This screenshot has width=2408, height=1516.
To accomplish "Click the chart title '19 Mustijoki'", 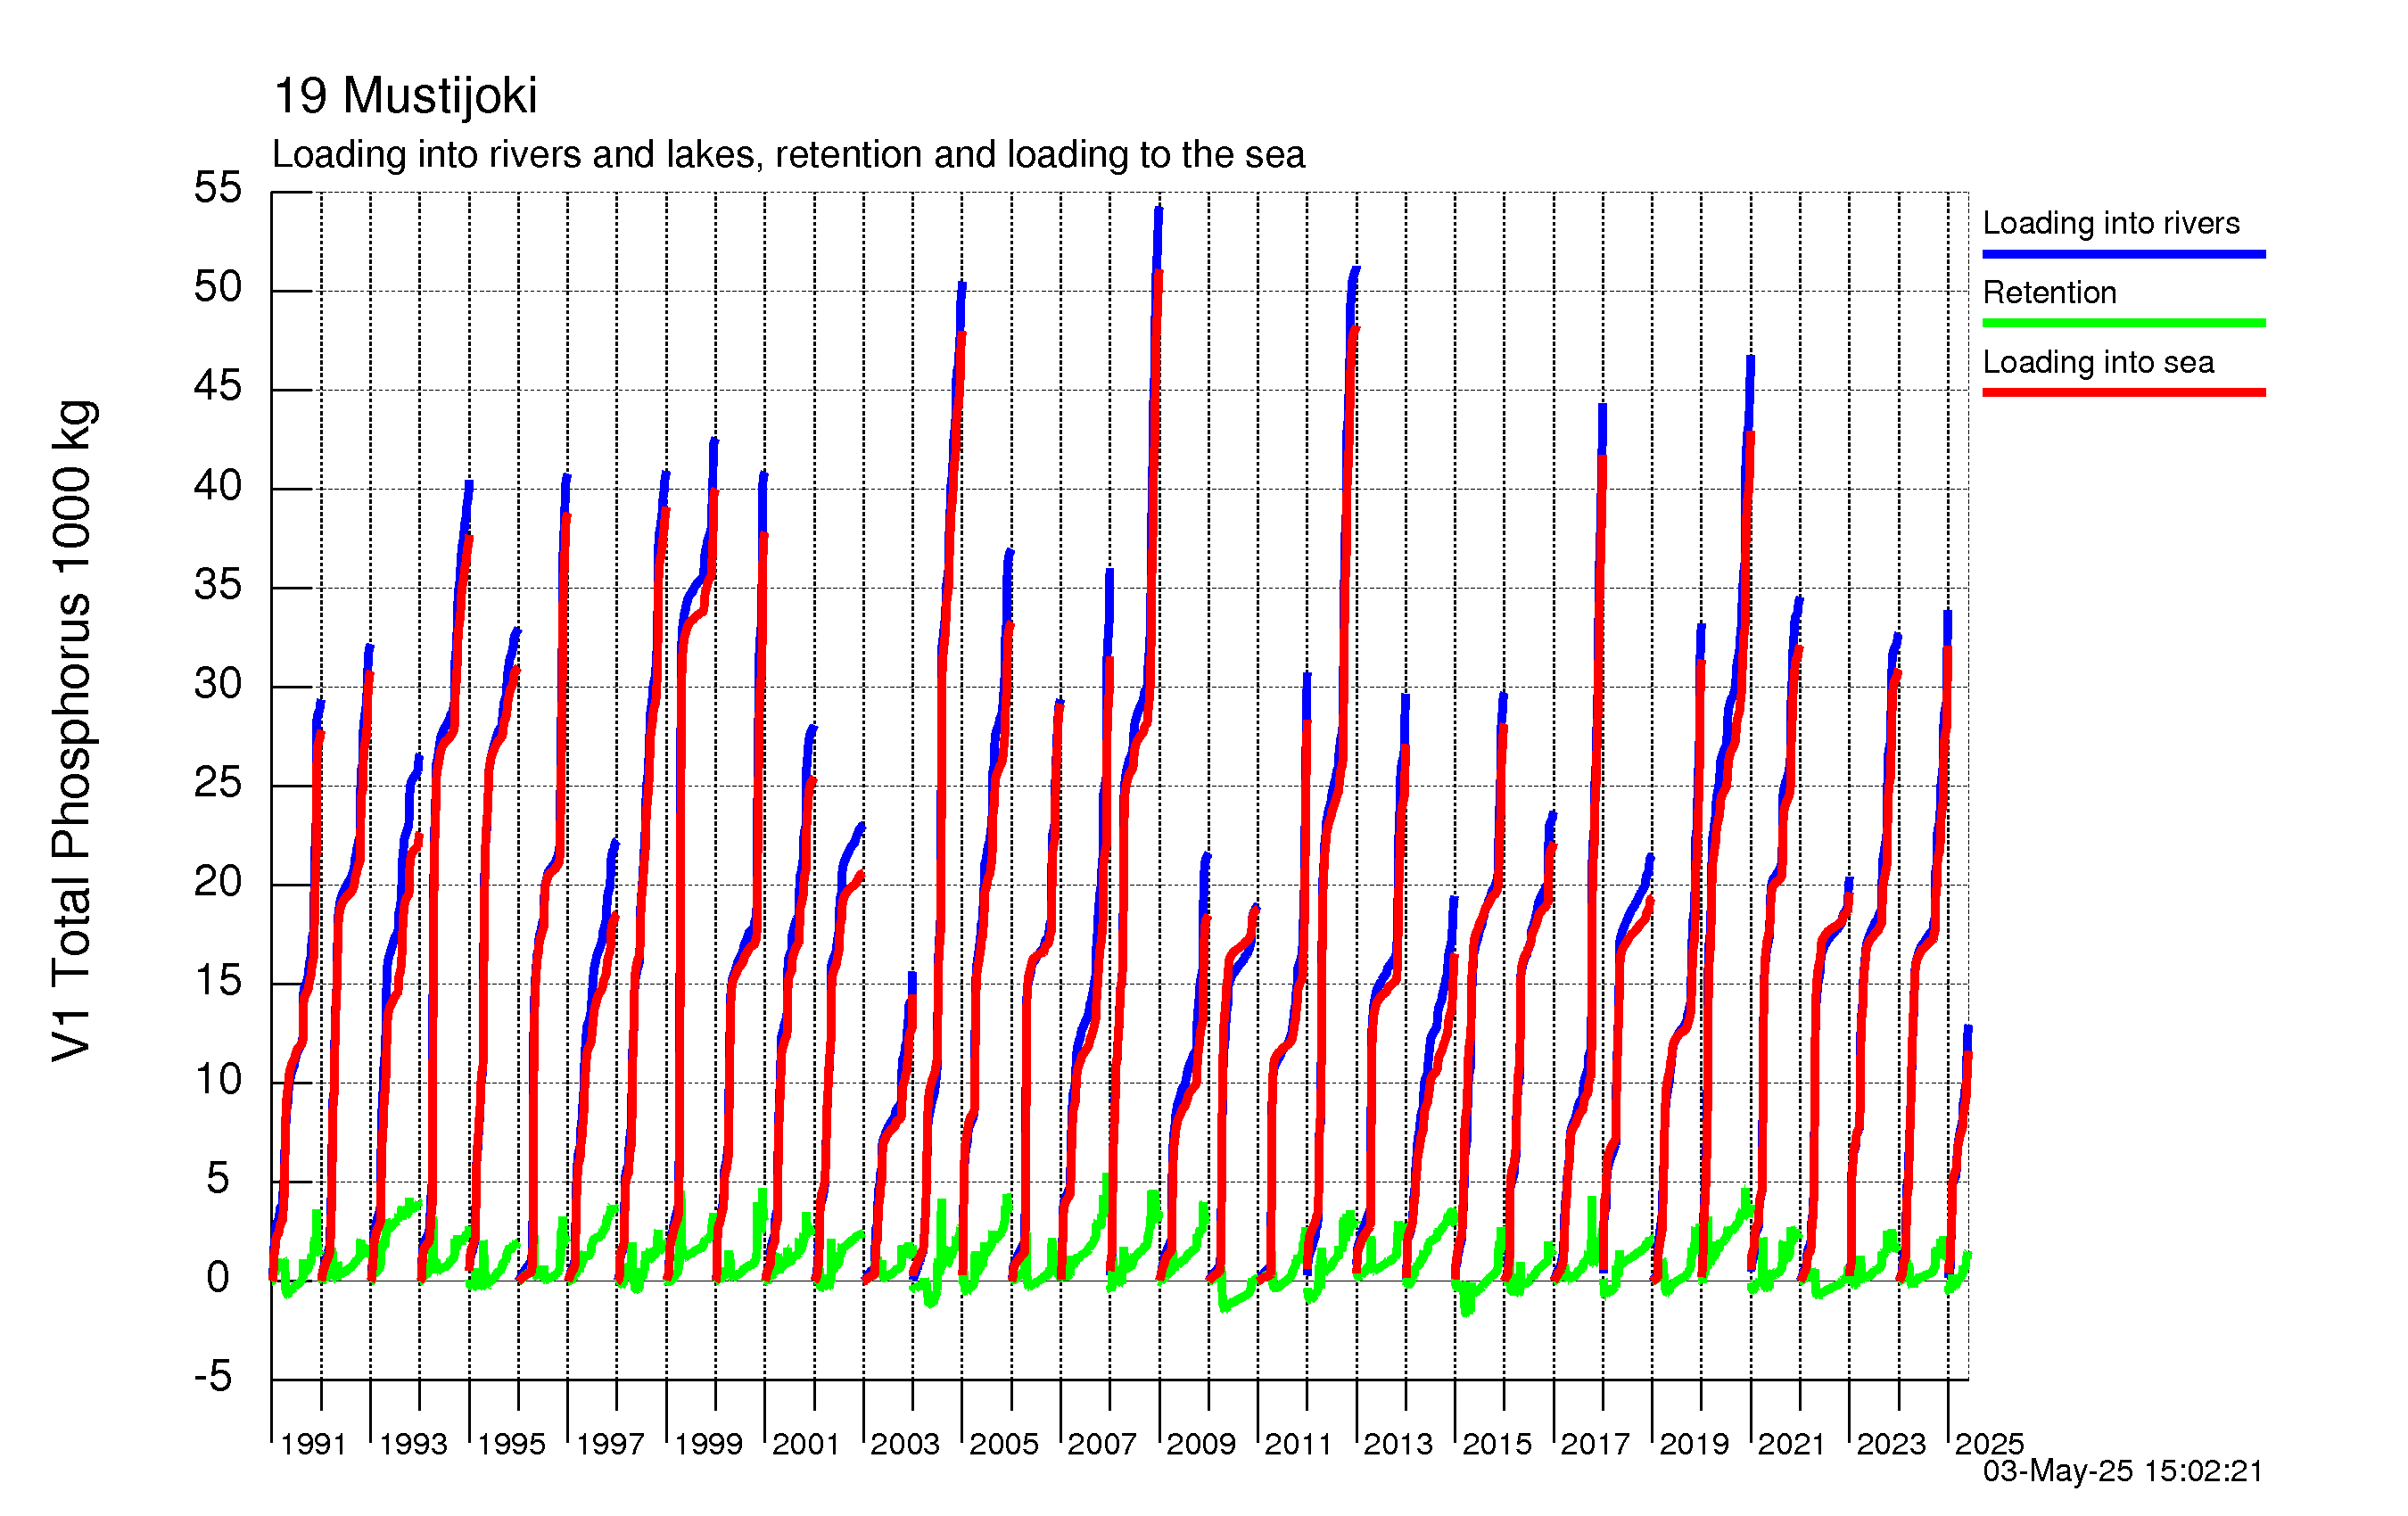I will [405, 97].
